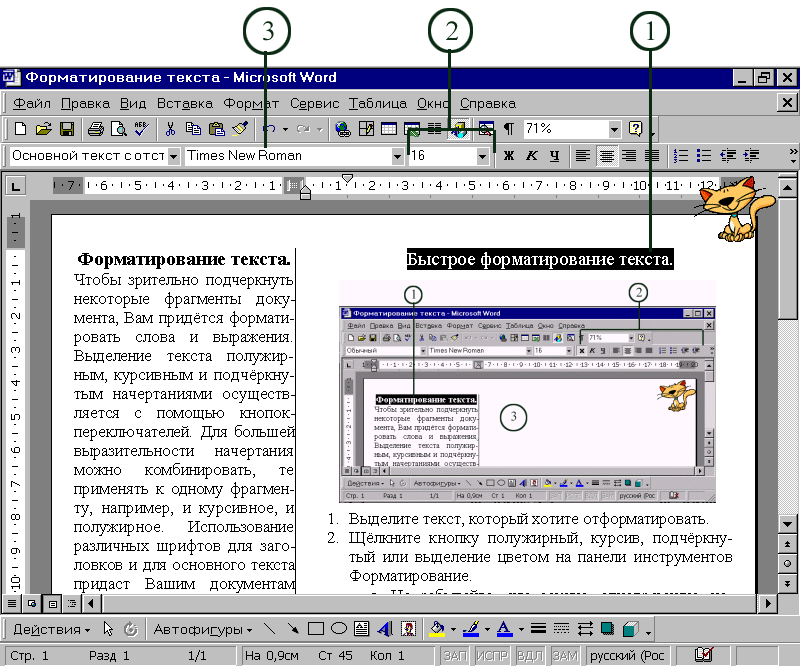Image resolution: width=800 pixels, height=666 pixels.
Task: Open the Правка menu
Action: pos(85,104)
